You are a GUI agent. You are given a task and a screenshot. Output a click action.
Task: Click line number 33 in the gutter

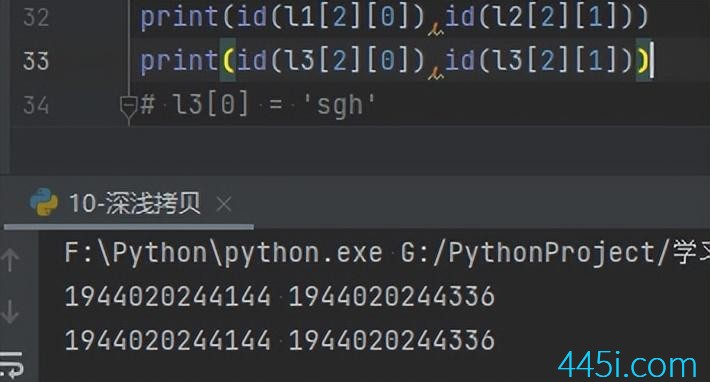36,61
